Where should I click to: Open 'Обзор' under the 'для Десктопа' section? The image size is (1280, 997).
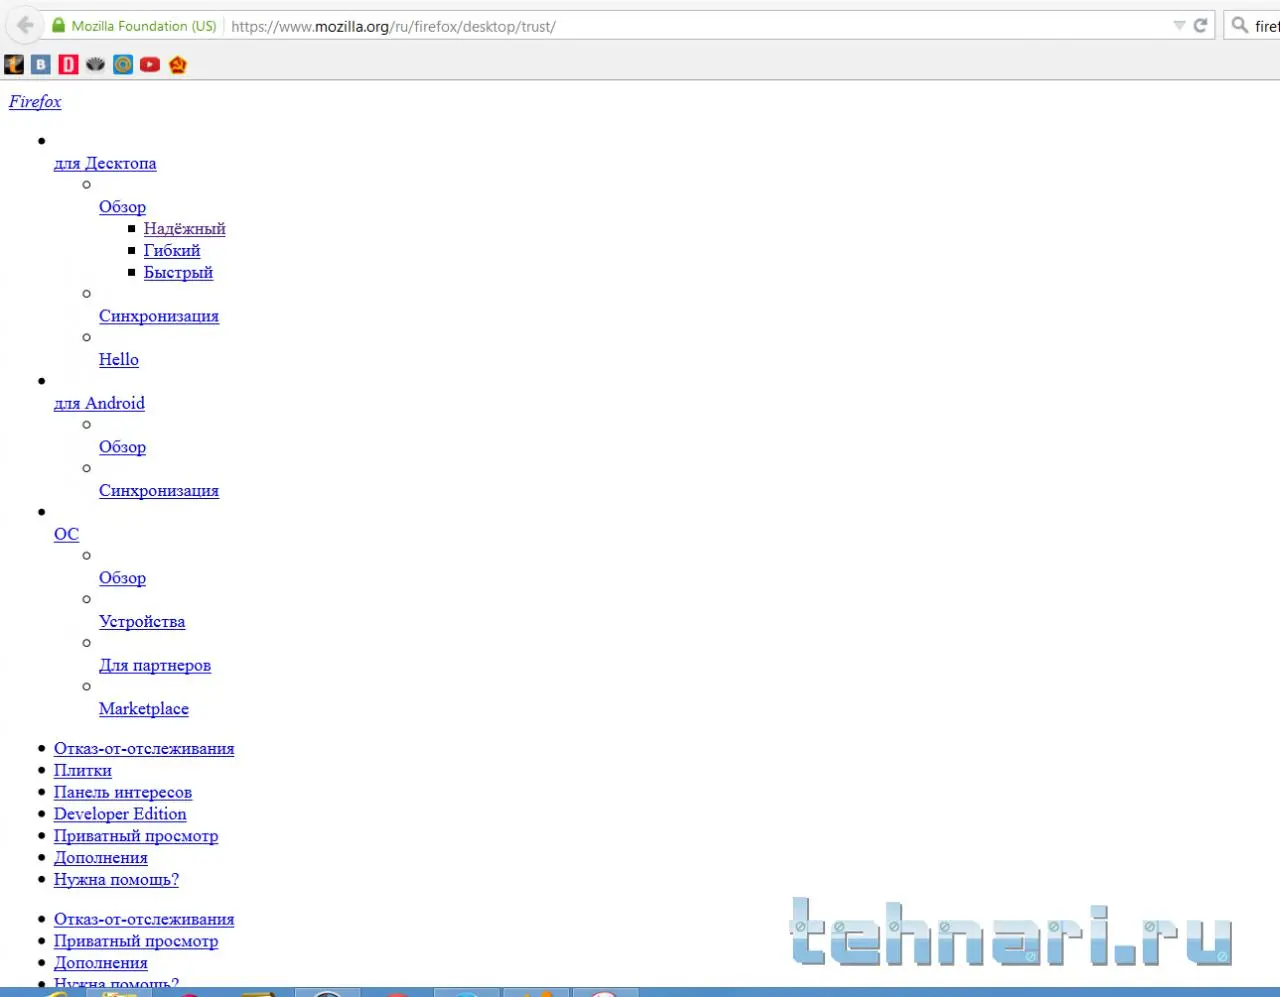pyautogui.click(x=122, y=207)
